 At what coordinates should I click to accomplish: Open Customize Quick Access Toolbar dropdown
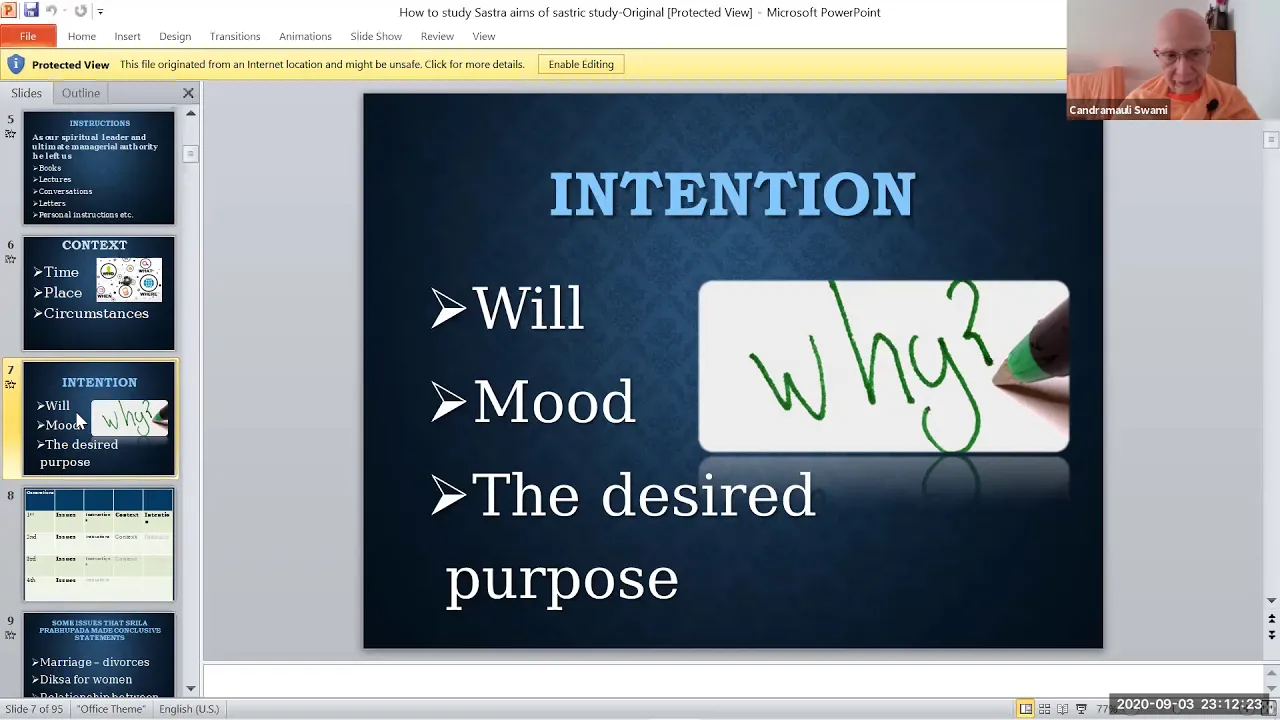tap(100, 12)
